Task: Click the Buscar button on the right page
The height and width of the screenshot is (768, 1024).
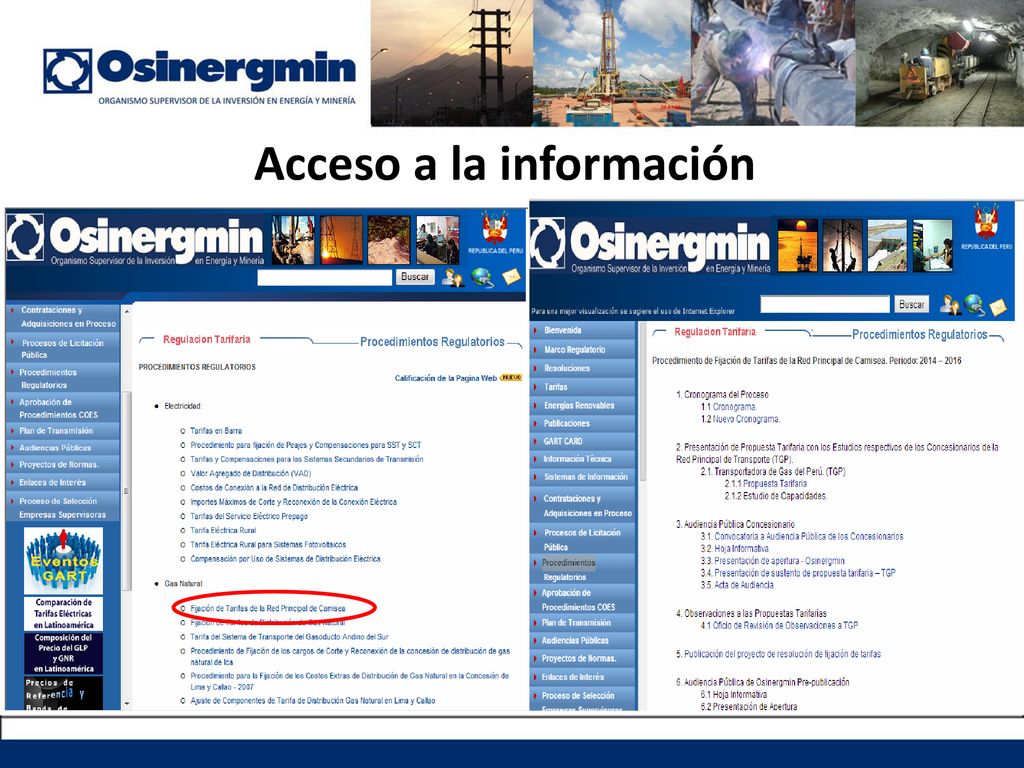Action: coord(911,304)
